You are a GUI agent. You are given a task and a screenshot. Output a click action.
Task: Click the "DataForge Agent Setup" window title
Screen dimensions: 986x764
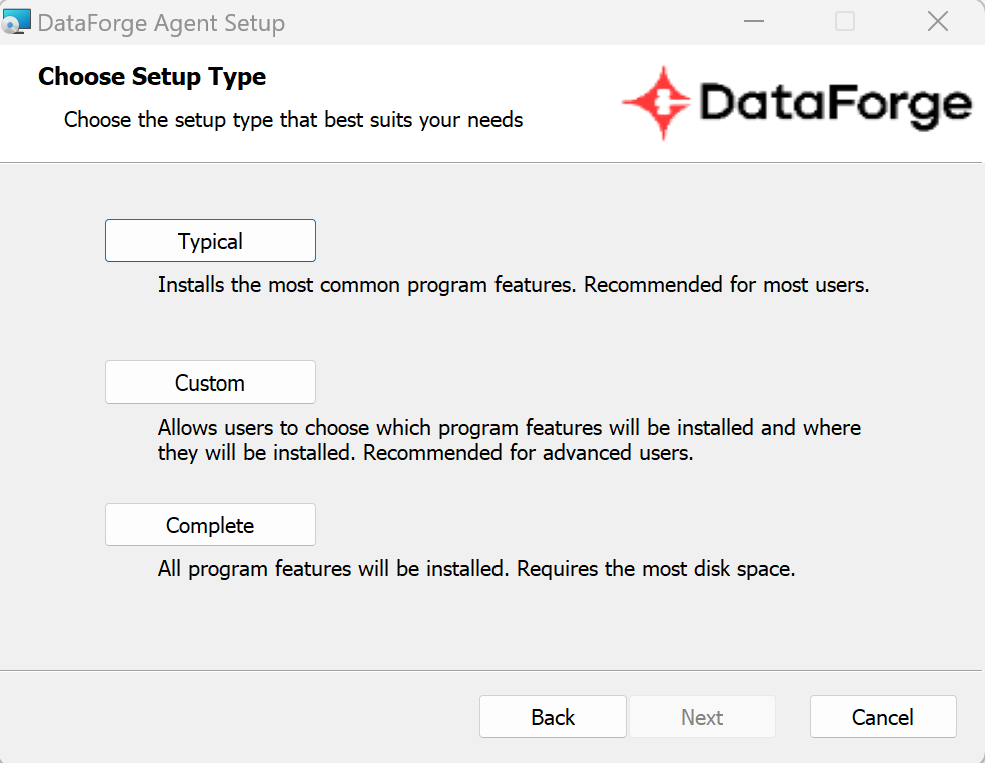click(161, 23)
